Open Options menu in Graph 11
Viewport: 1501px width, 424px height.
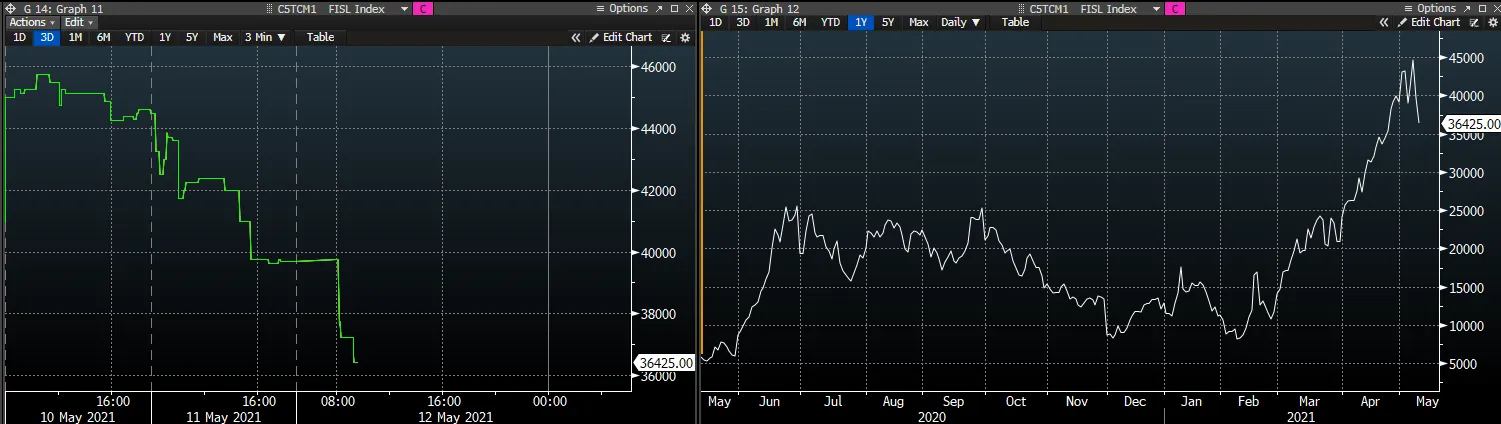click(624, 8)
